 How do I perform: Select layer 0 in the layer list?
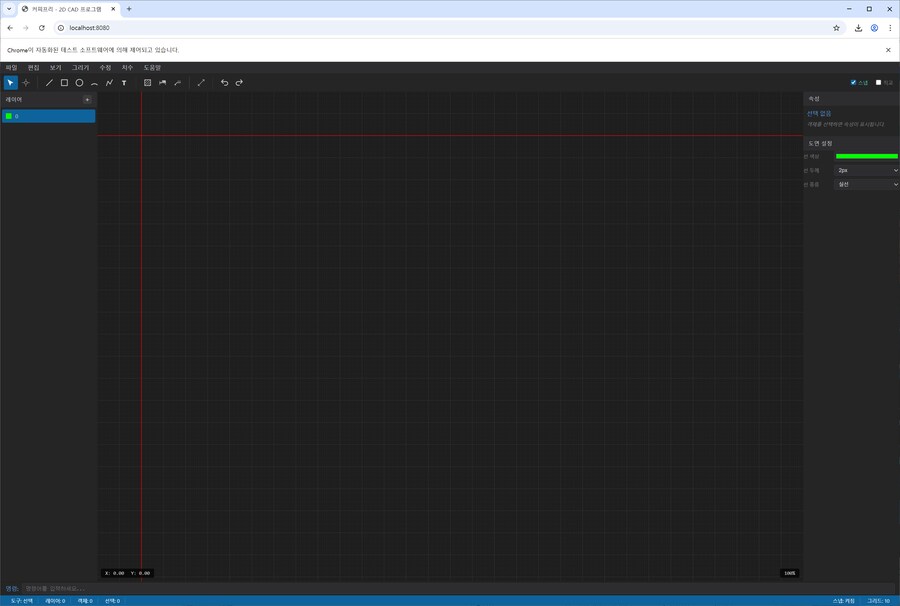tap(48, 116)
